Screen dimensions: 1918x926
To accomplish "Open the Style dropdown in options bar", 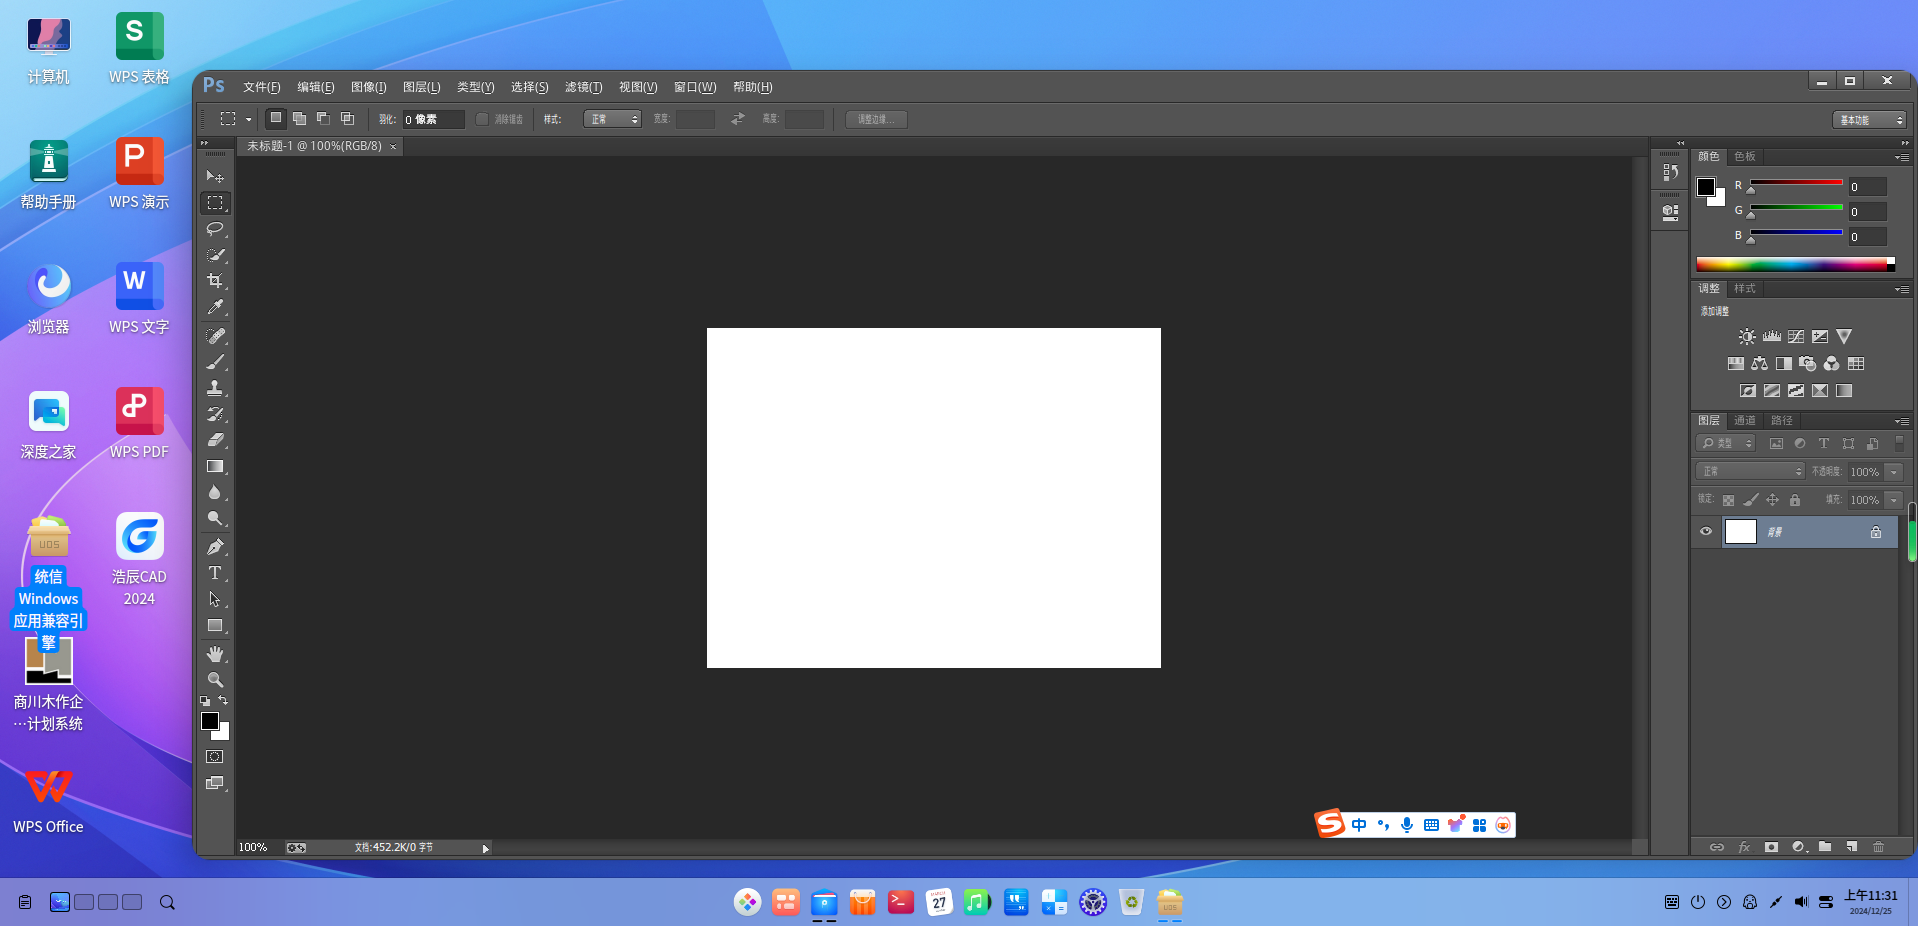I will point(612,119).
